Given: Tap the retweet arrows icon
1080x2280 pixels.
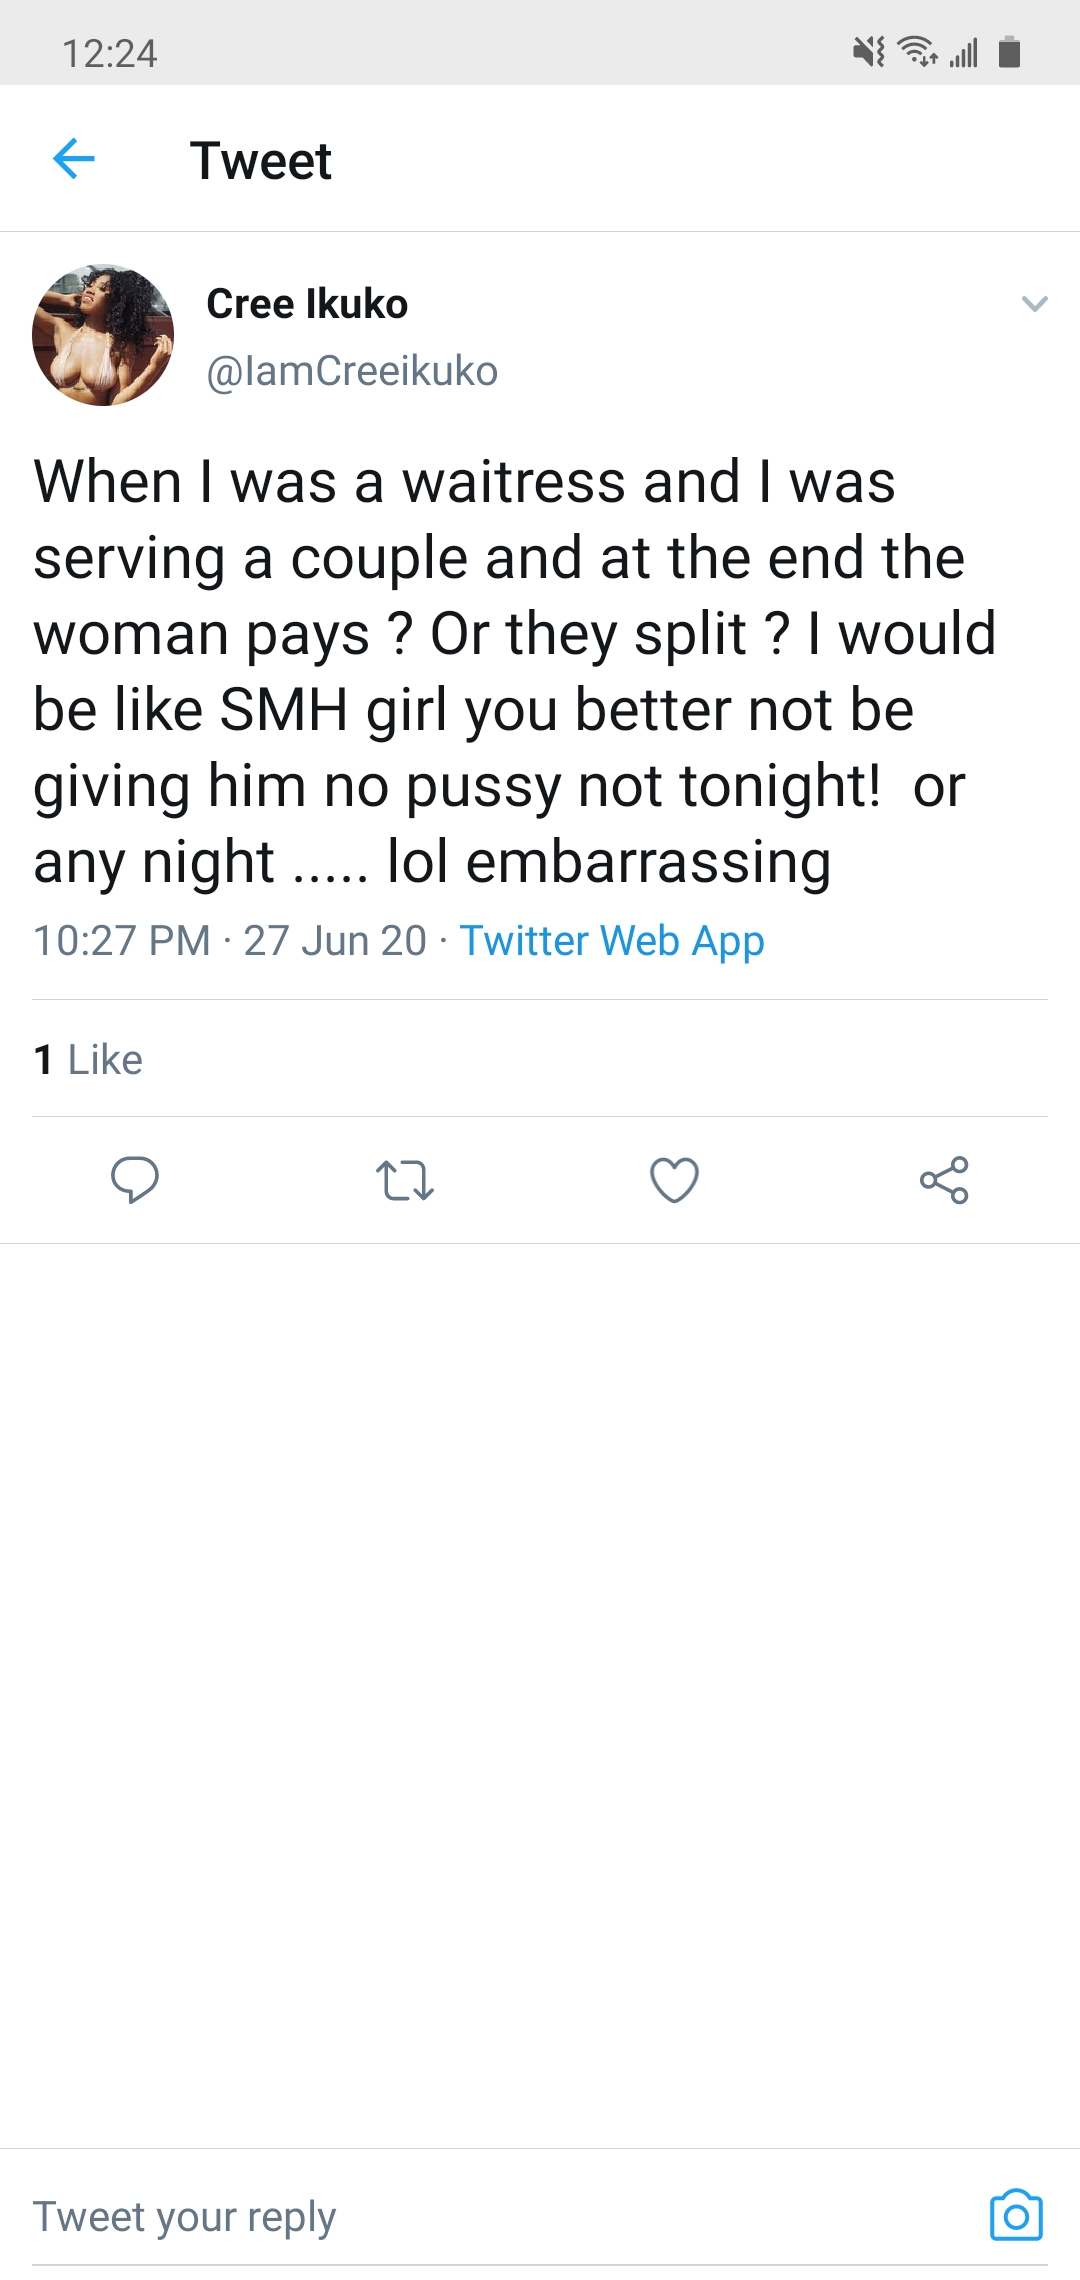Looking at the screenshot, I should pos(404,1180).
